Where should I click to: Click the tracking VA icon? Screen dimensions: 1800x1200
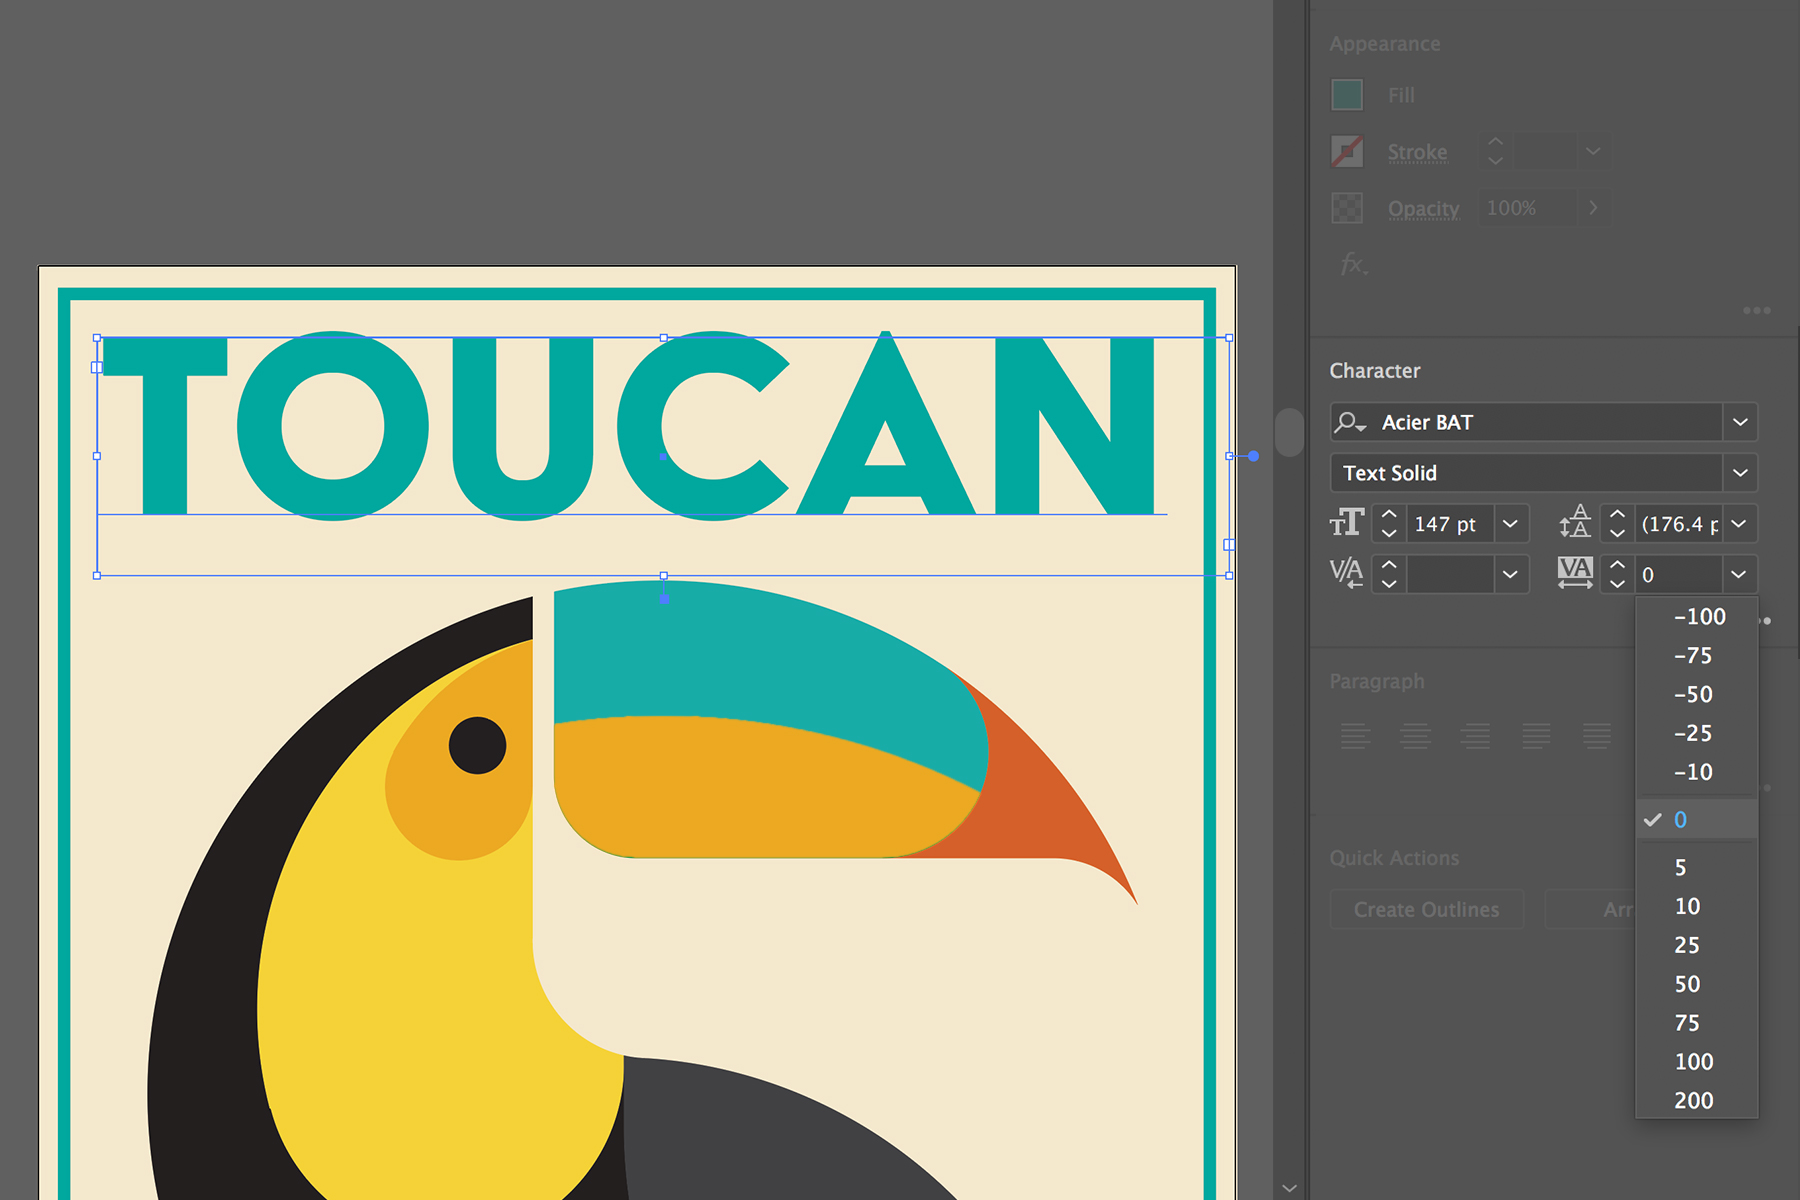(x=1575, y=573)
